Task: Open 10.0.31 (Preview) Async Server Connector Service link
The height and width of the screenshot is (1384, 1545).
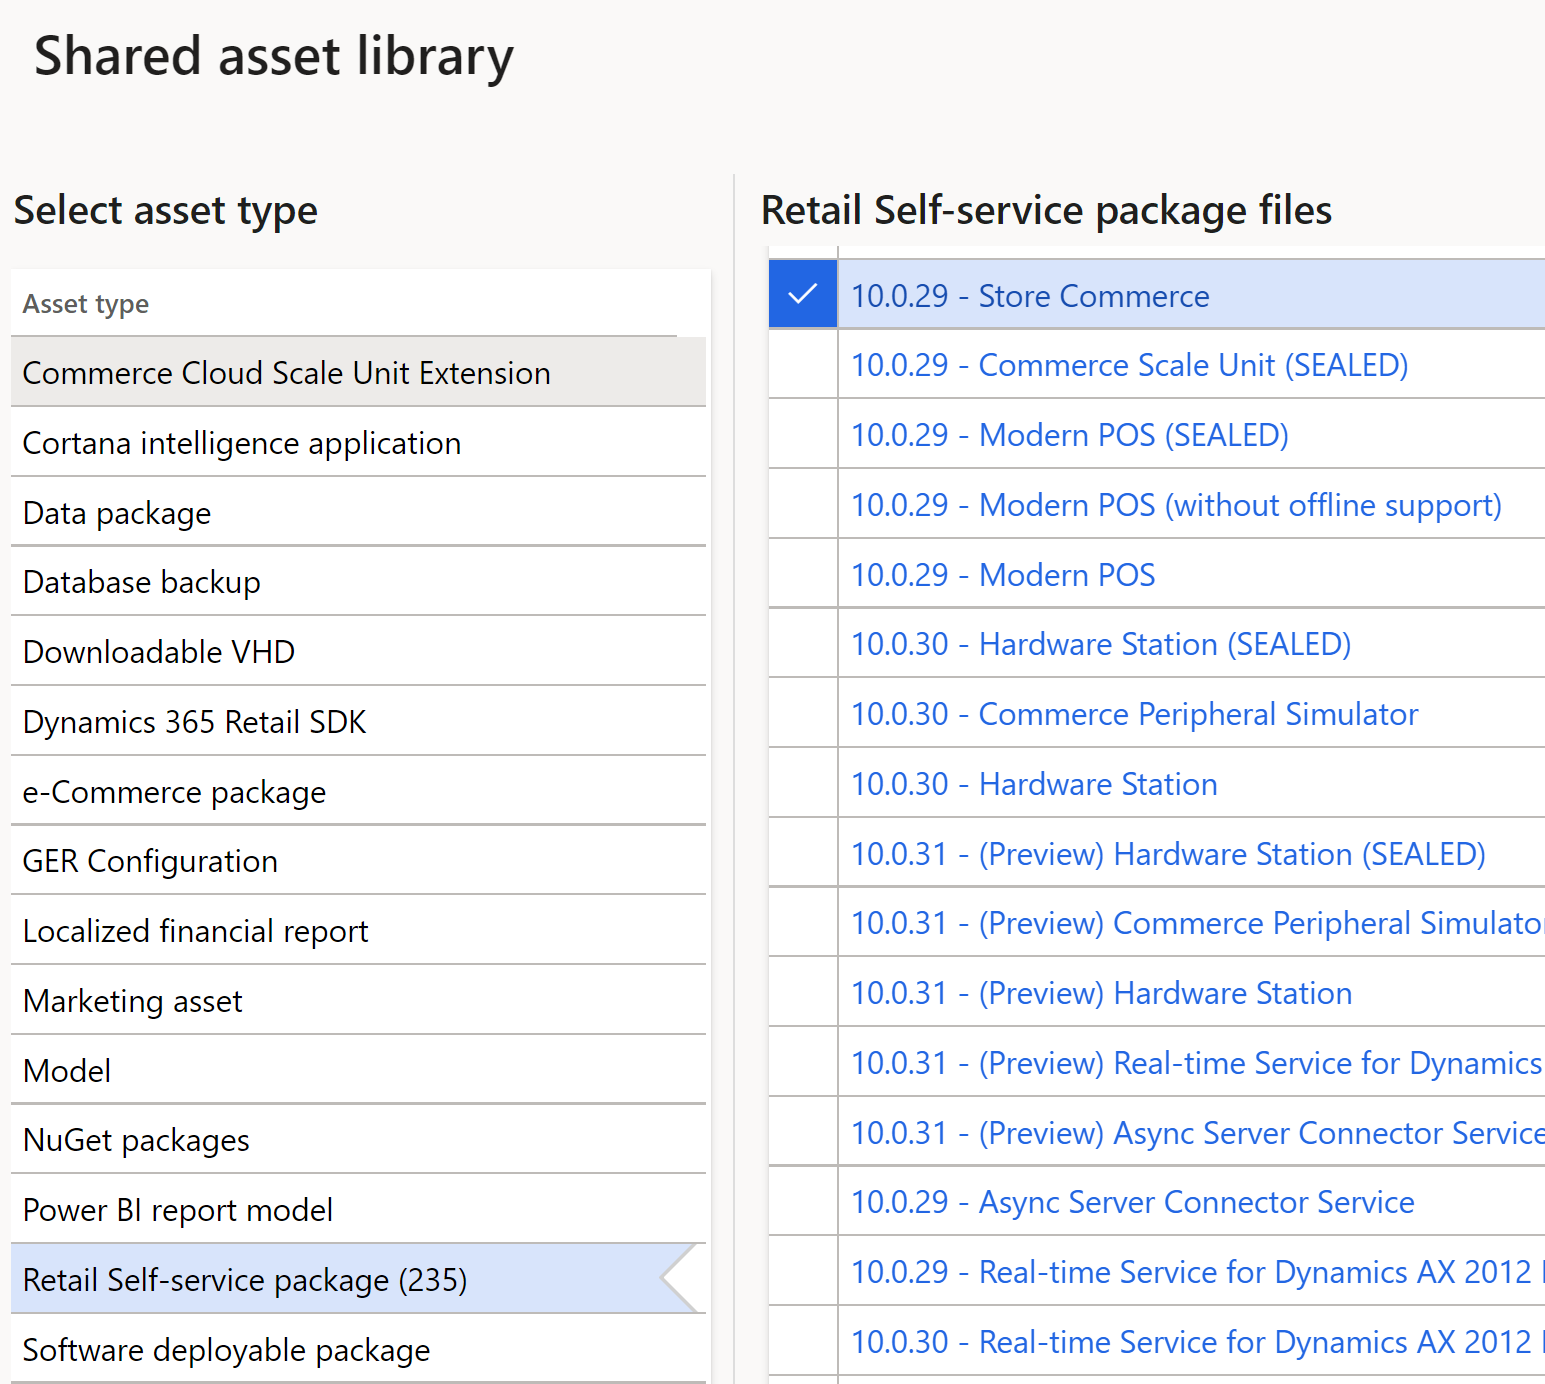Action: click(x=1198, y=1133)
